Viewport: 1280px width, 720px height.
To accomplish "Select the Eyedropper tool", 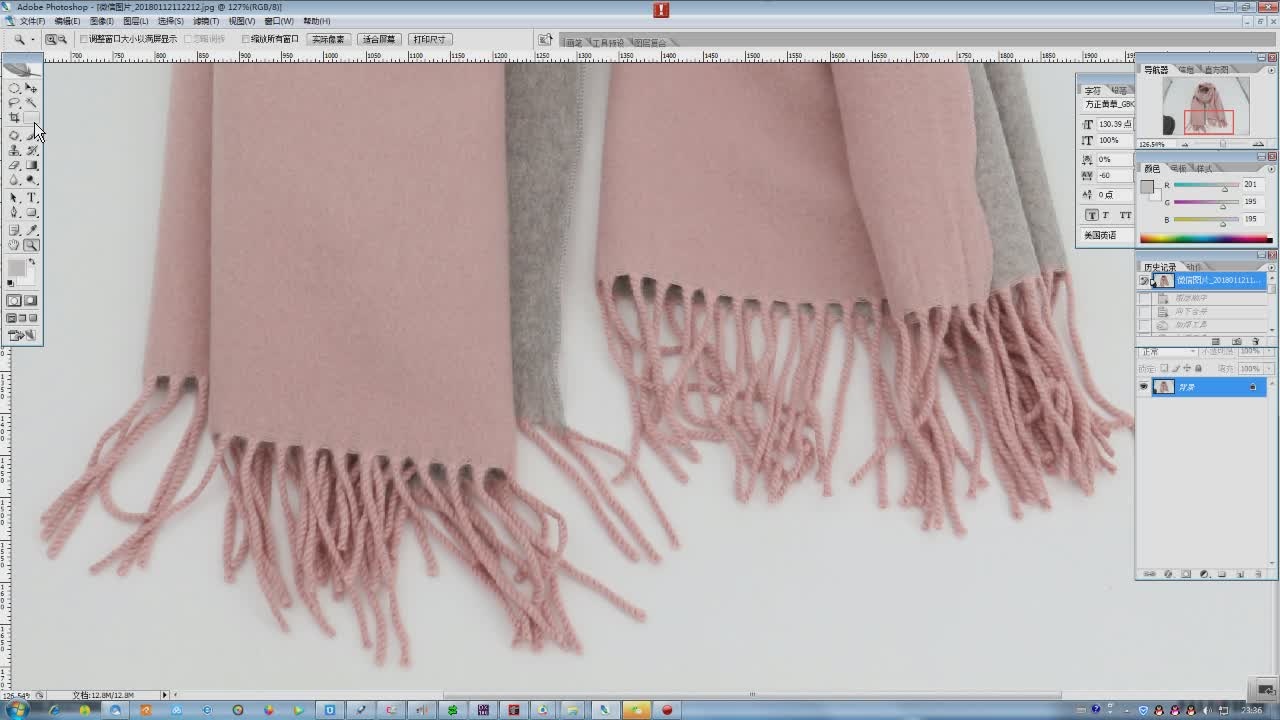I will (x=31, y=230).
